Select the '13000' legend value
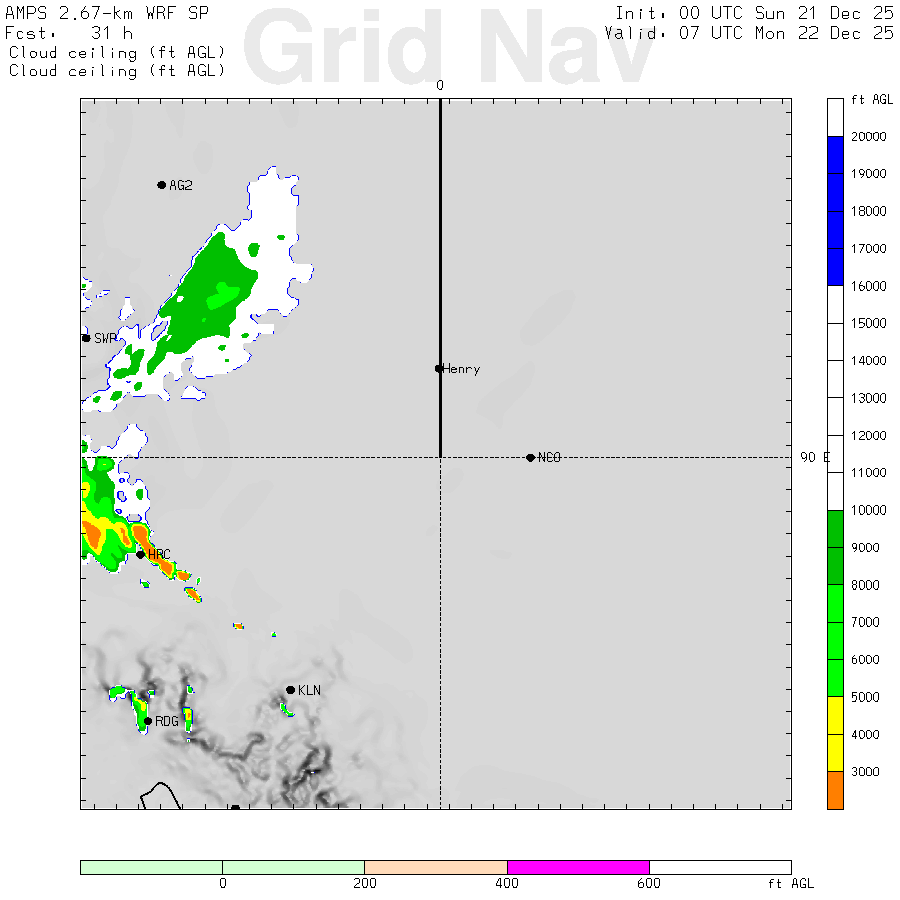This screenshot has height=900, width=900. [x=868, y=398]
